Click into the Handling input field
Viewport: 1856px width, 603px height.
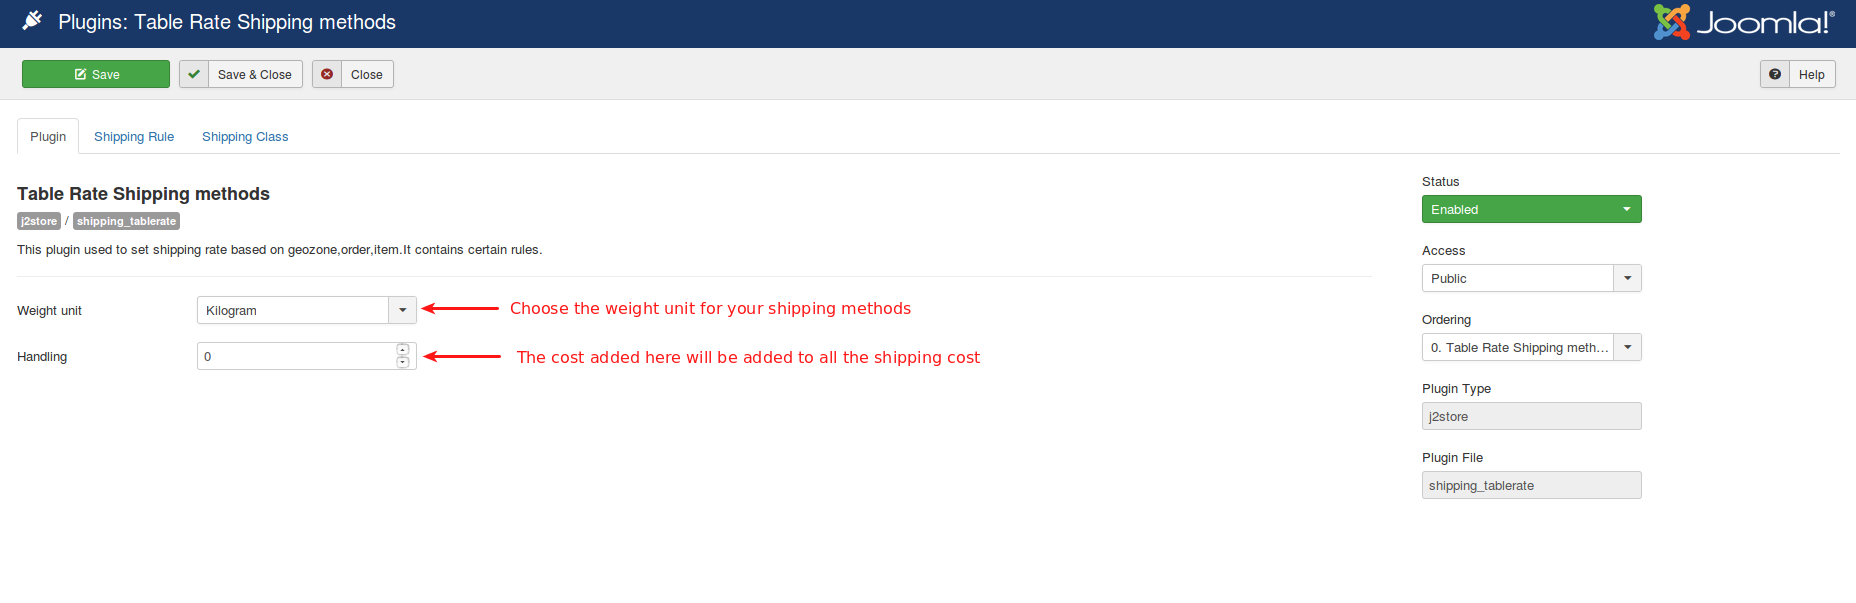(296, 356)
